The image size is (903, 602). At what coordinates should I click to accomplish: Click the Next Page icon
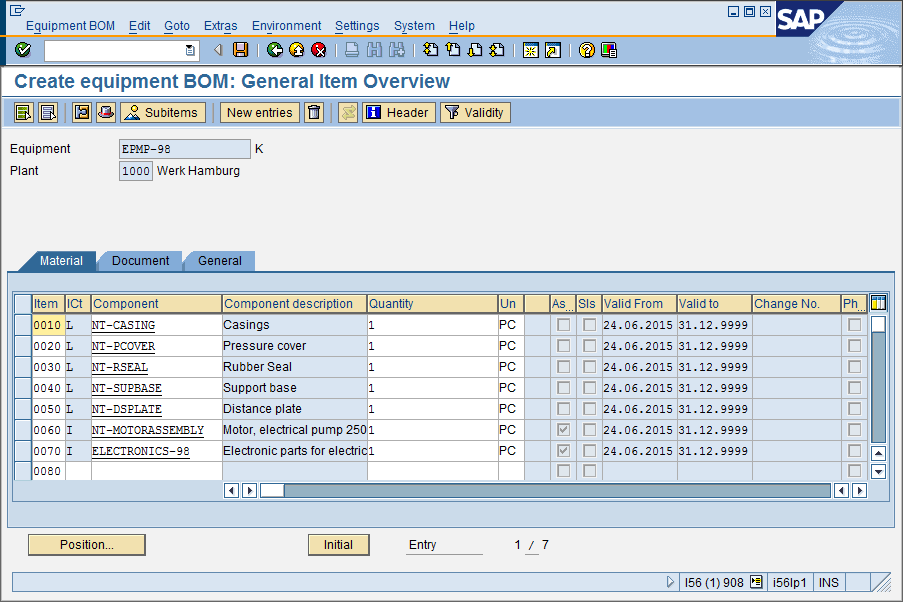pyautogui.click(x=475, y=50)
